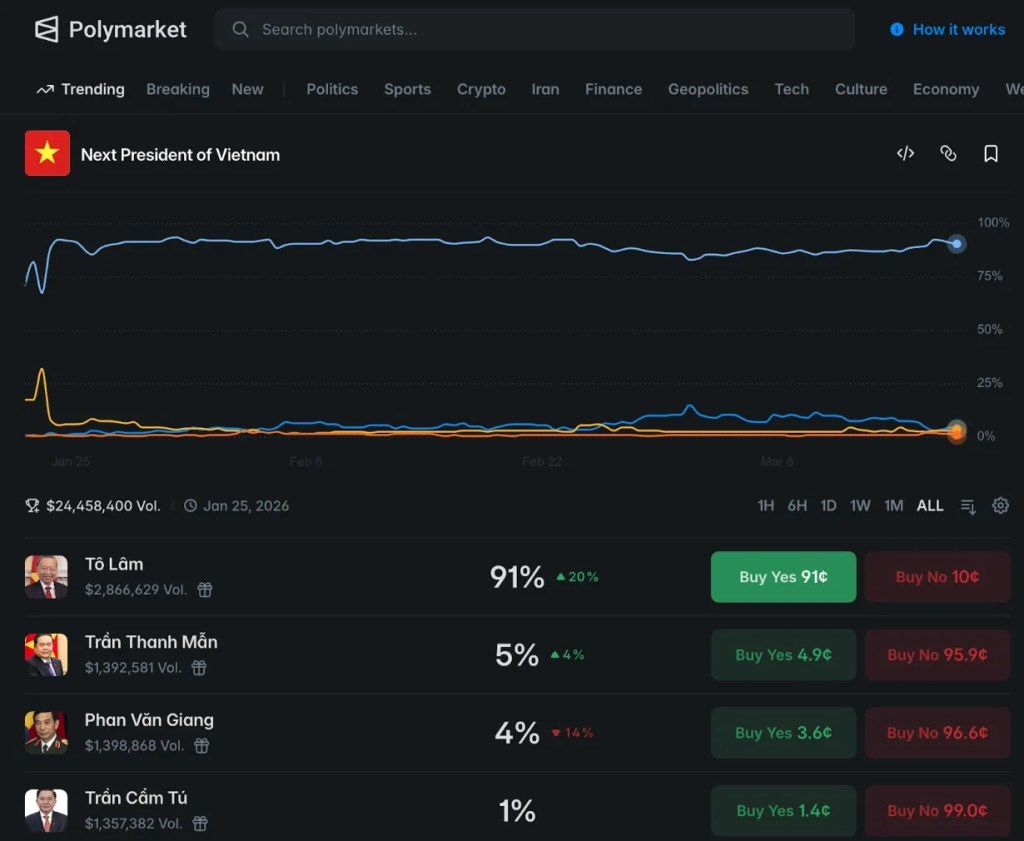The image size is (1024, 841).
Task: Open the How it works link
Action: click(947, 30)
